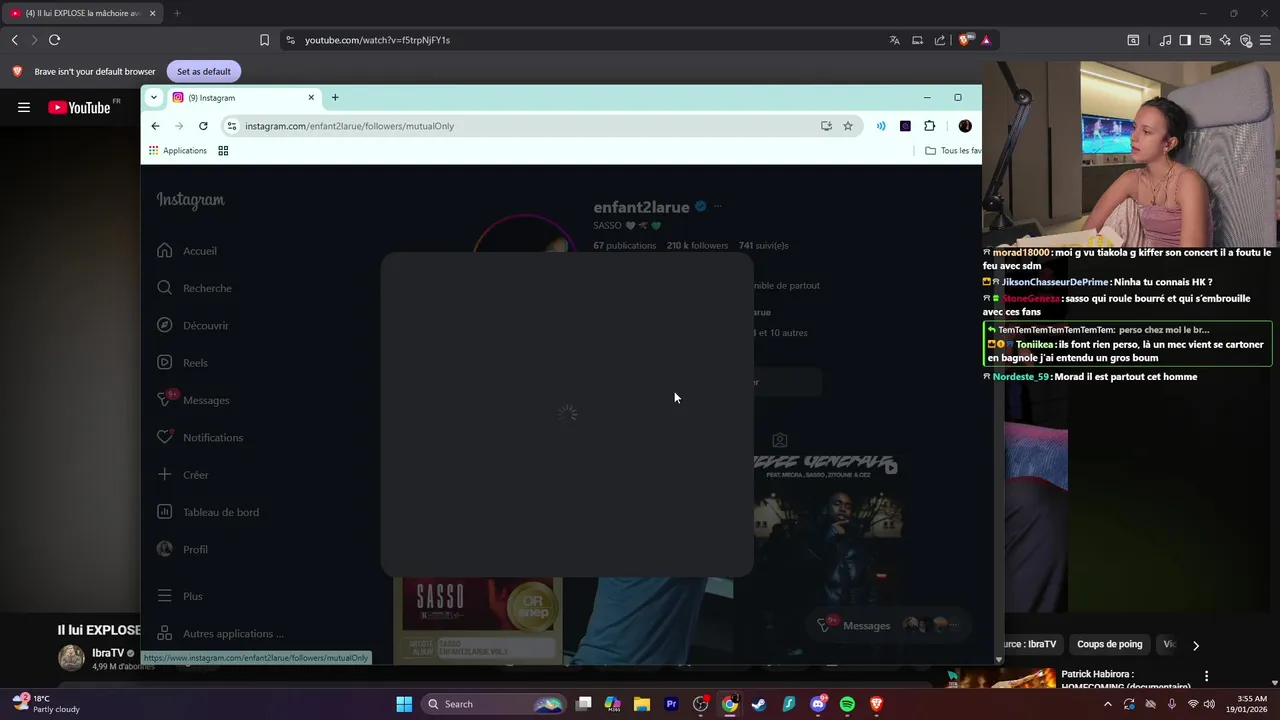Click taskbar Search box
Image resolution: width=1280 pixels, height=720 pixels.
pos(495,704)
